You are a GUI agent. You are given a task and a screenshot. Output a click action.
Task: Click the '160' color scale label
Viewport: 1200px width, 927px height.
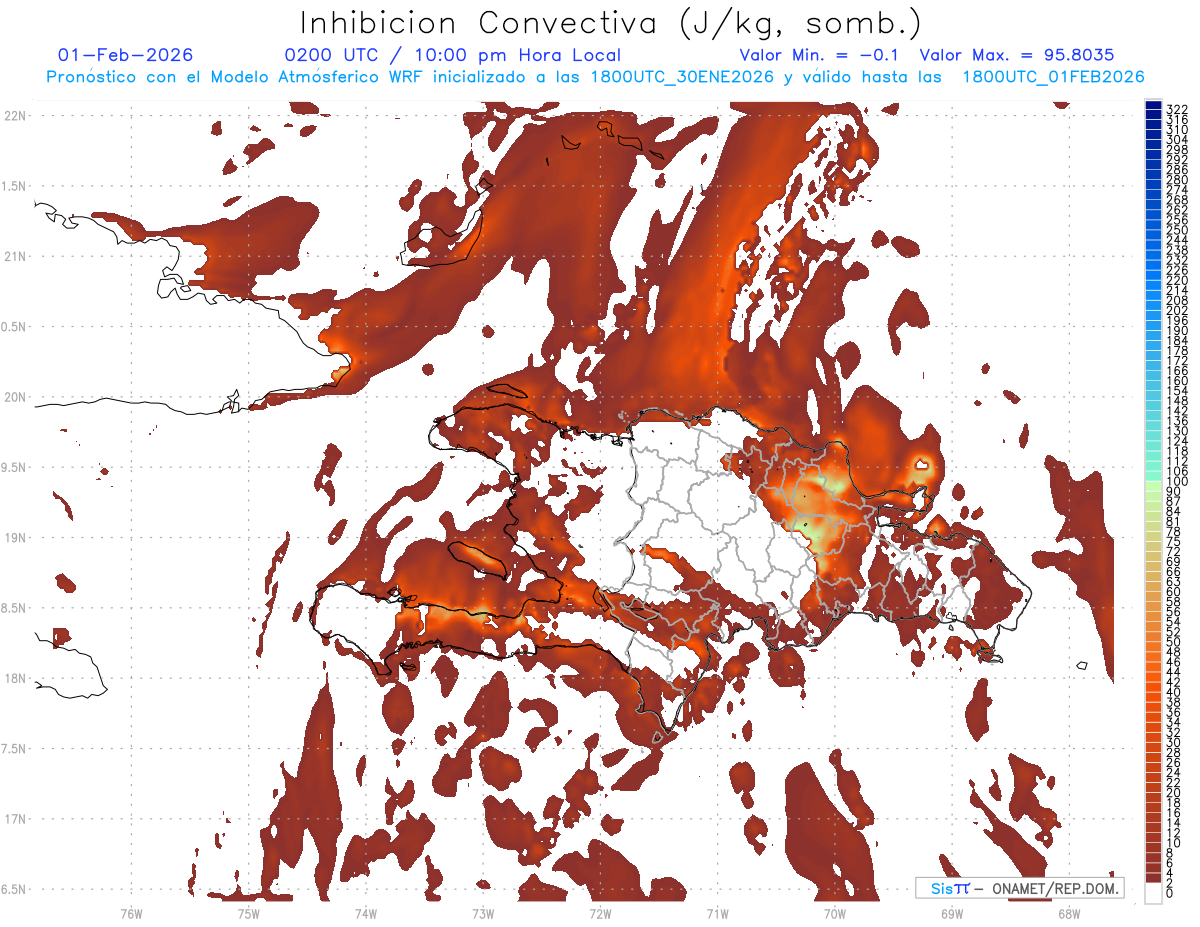point(1177,381)
